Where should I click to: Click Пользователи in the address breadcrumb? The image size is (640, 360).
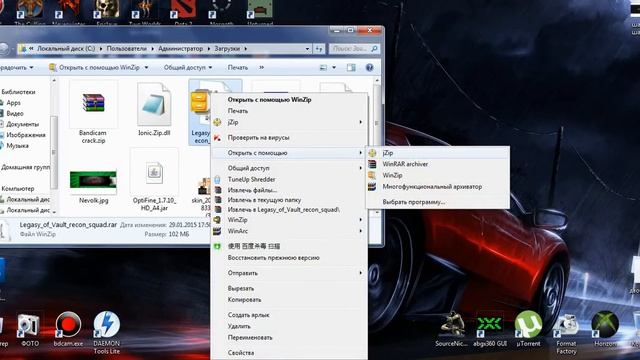[x=127, y=49]
